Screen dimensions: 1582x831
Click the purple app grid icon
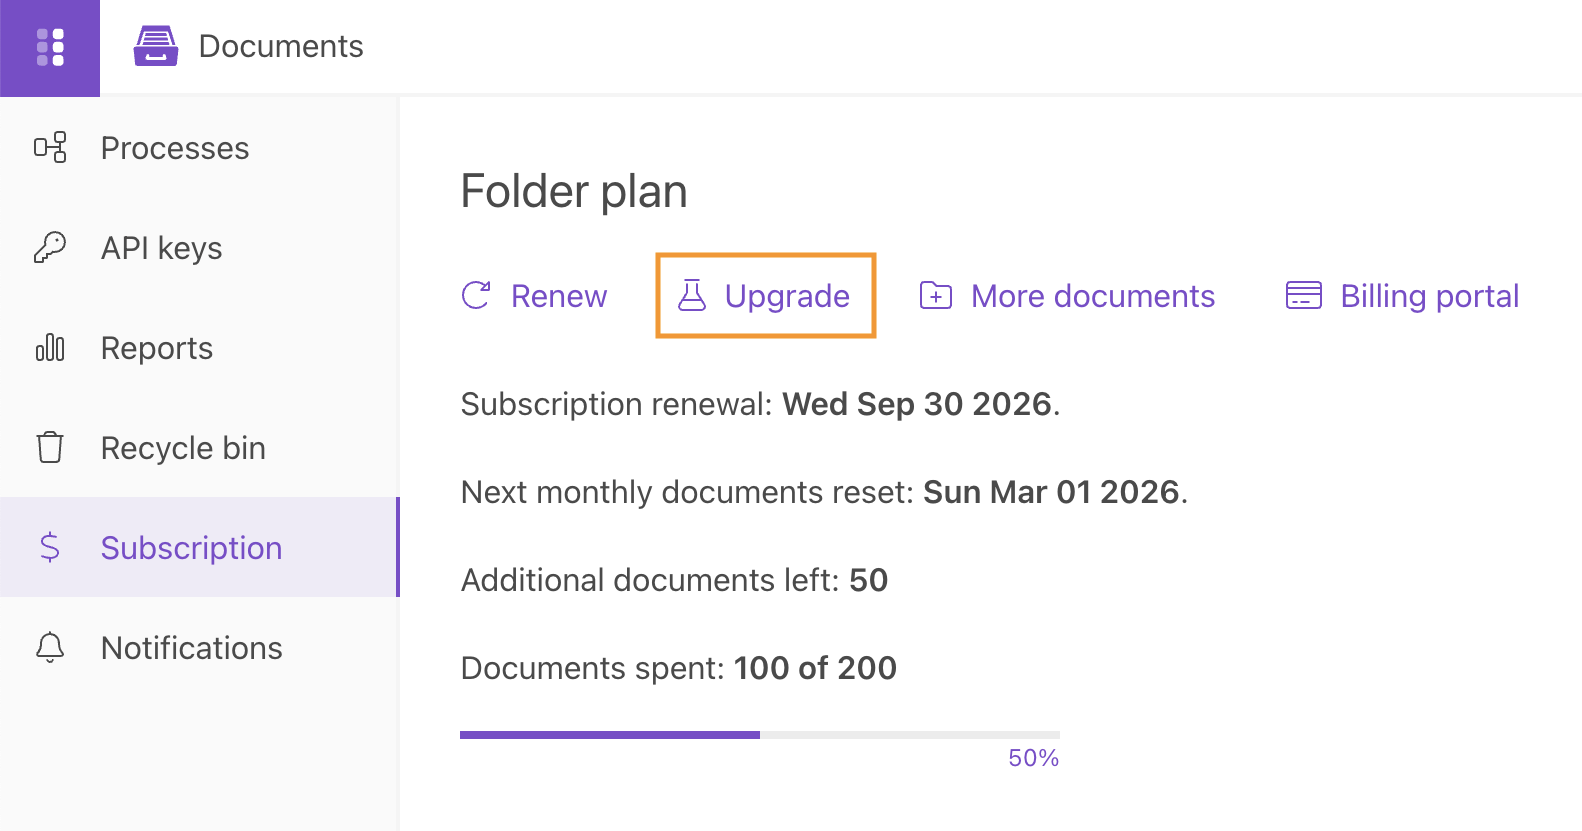coord(50,47)
